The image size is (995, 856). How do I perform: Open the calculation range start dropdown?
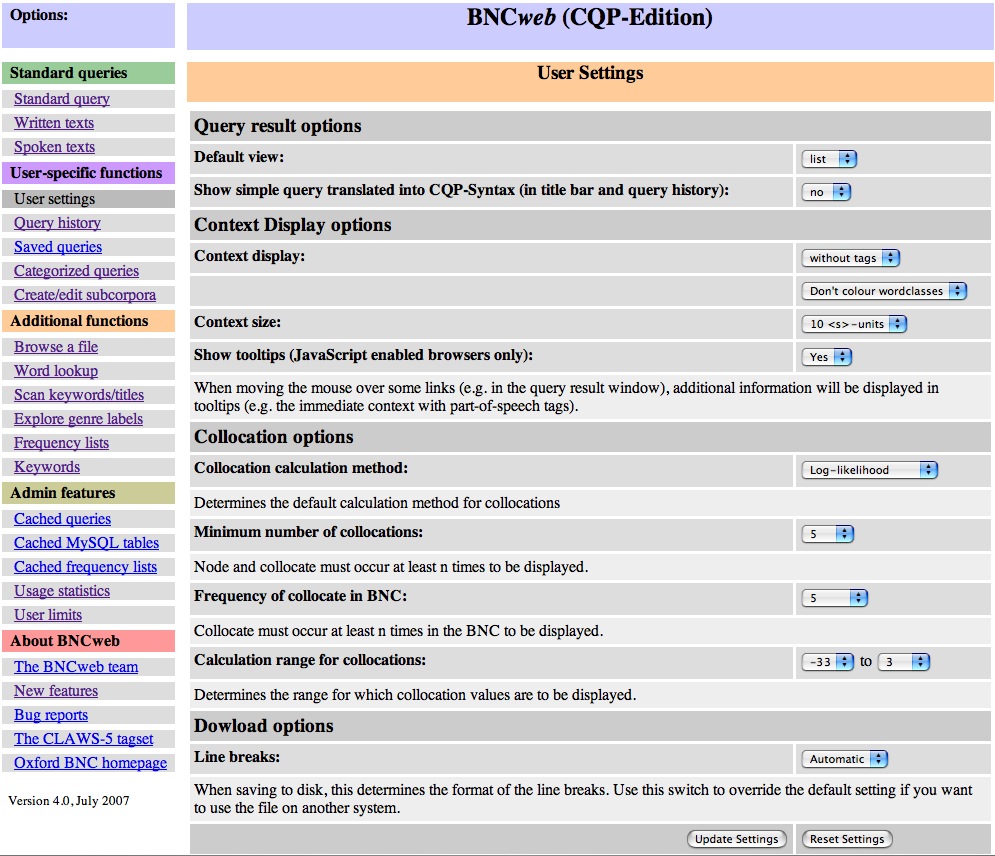click(x=828, y=662)
